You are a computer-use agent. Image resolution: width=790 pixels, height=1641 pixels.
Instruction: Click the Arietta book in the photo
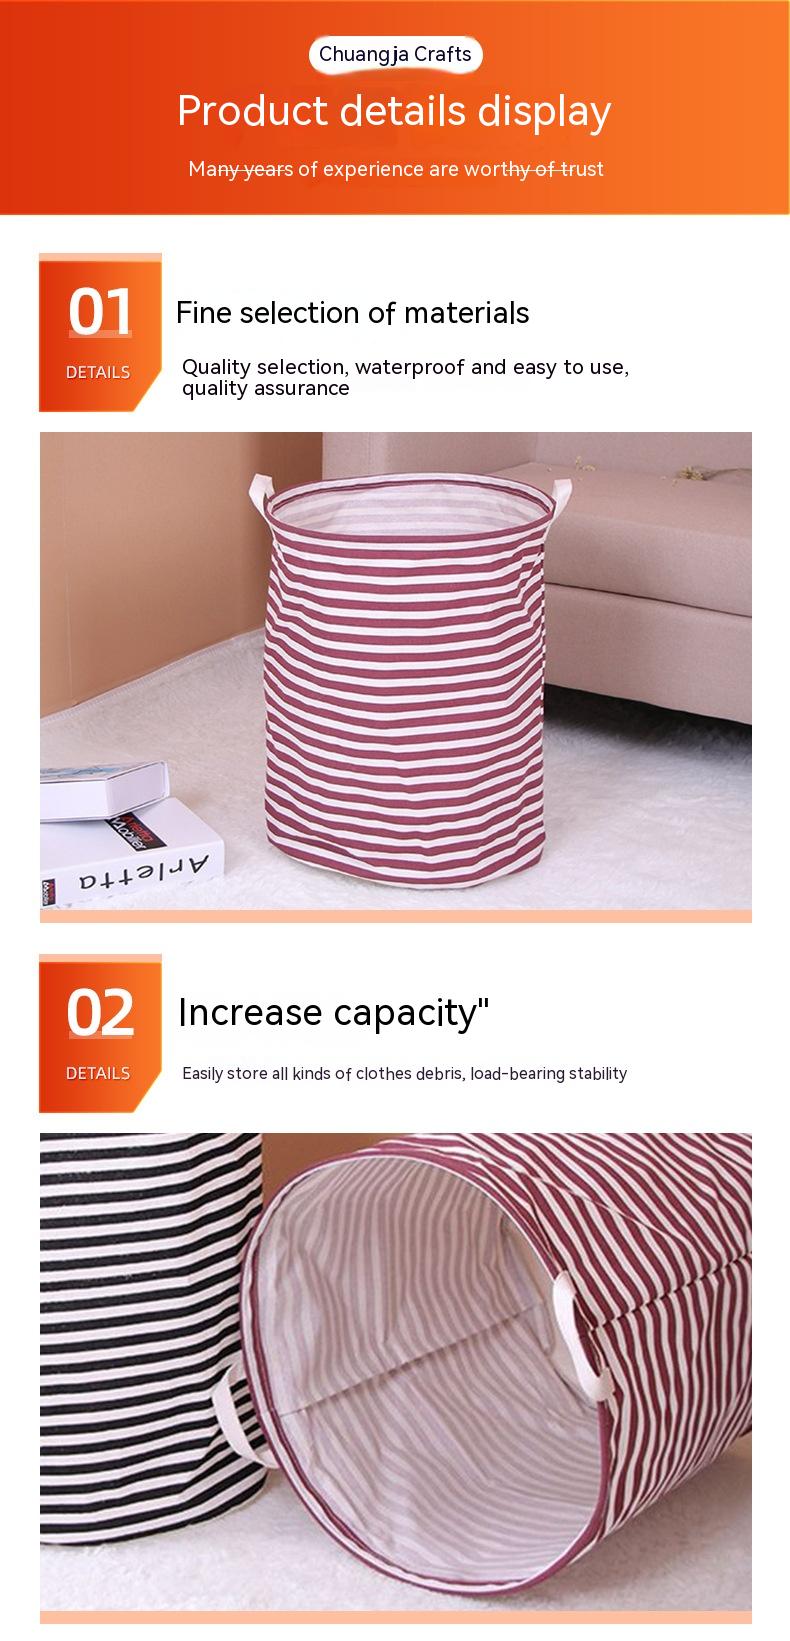[131, 852]
